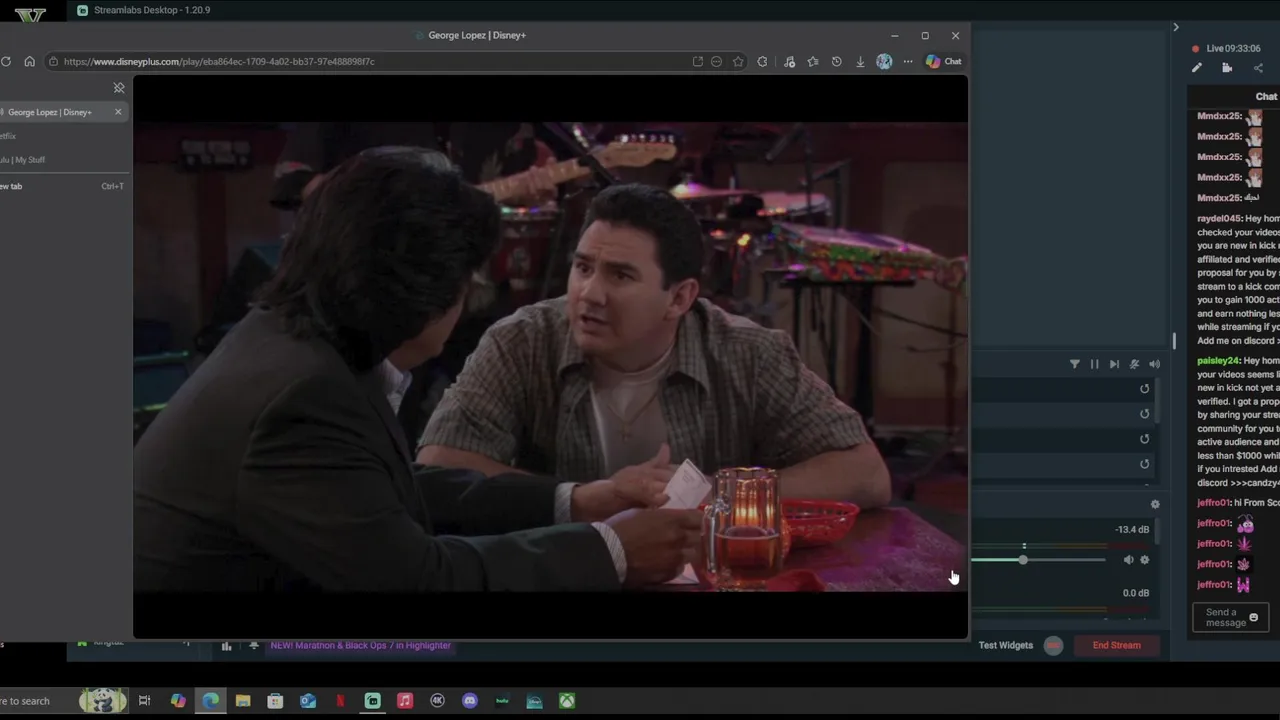The height and width of the screenshot is (720, 1280).
Task: Unpin the vertical tabs pane
Action: (x=119, y=88)
